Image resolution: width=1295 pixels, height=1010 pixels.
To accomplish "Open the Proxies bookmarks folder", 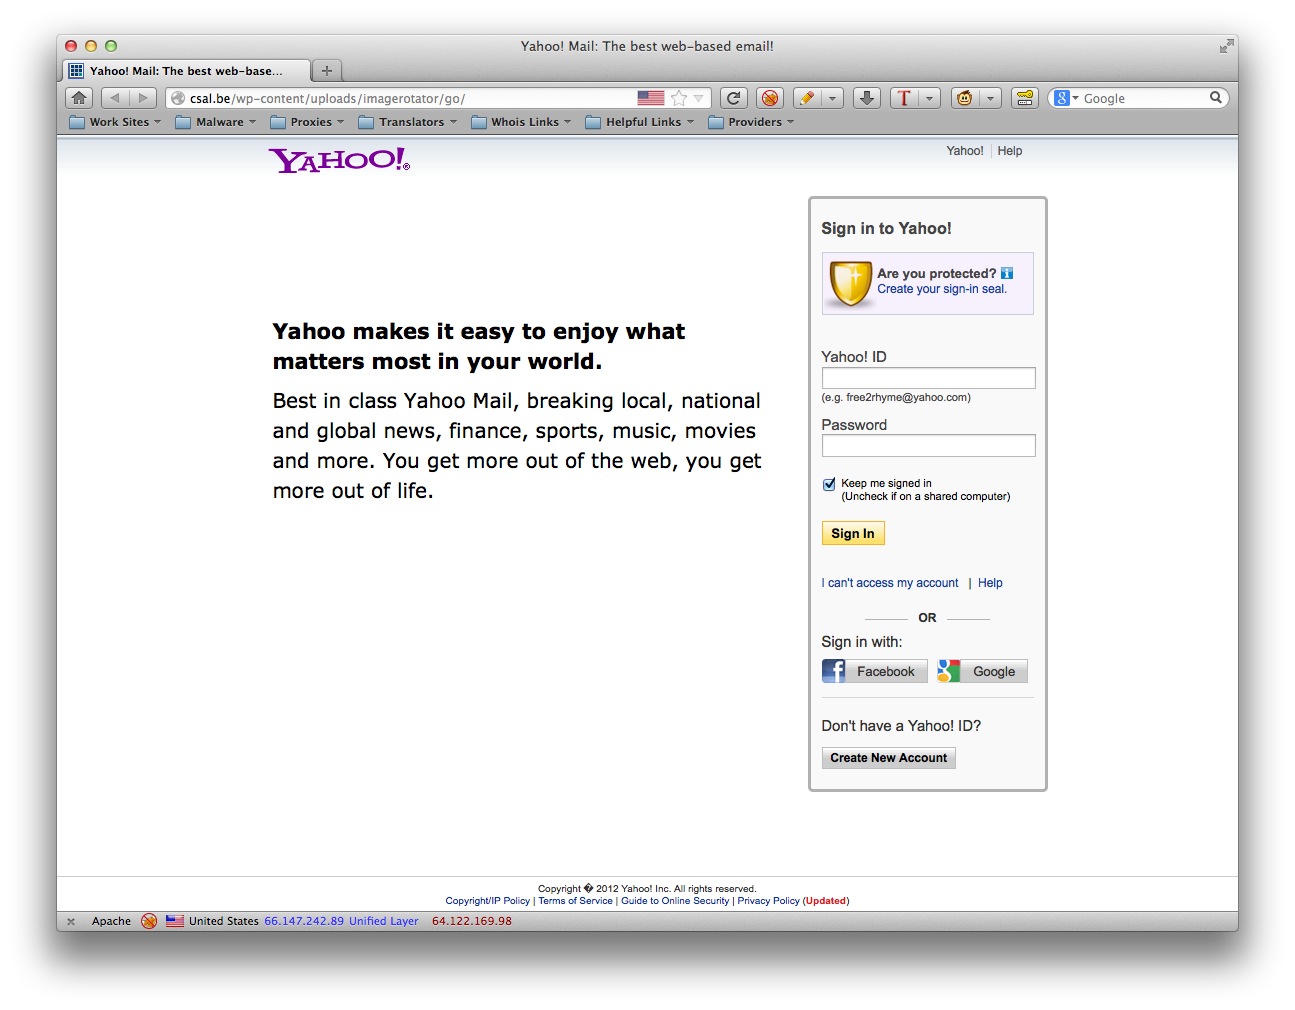I will coord(307,122).
